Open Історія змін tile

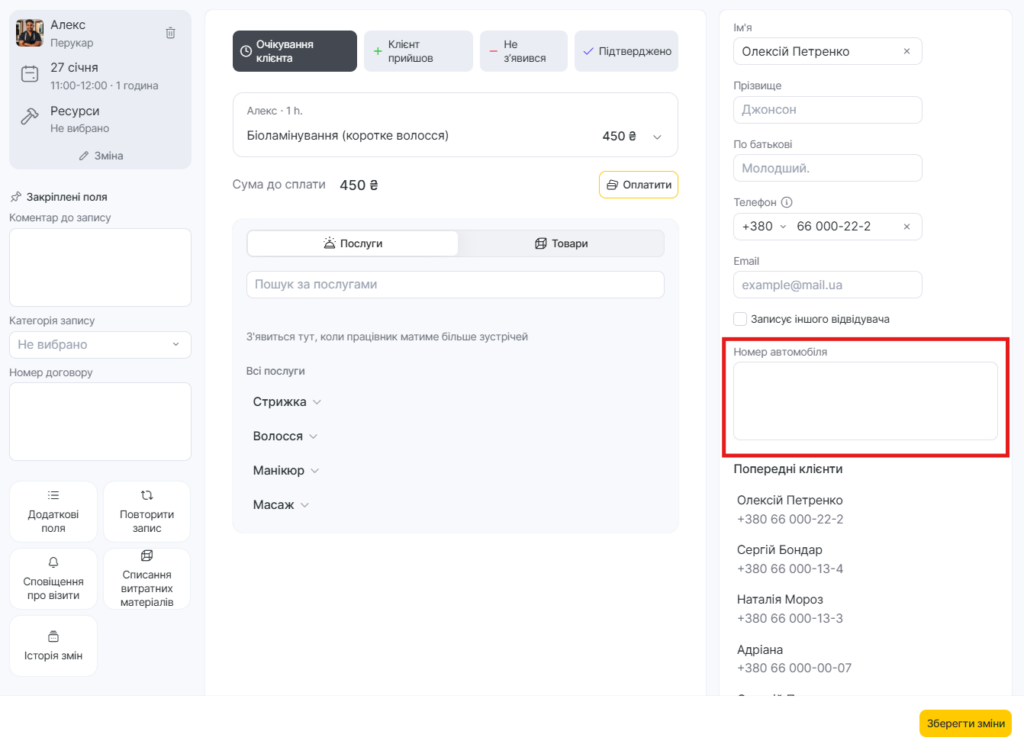pyautogui.click(x=54, y=646)
